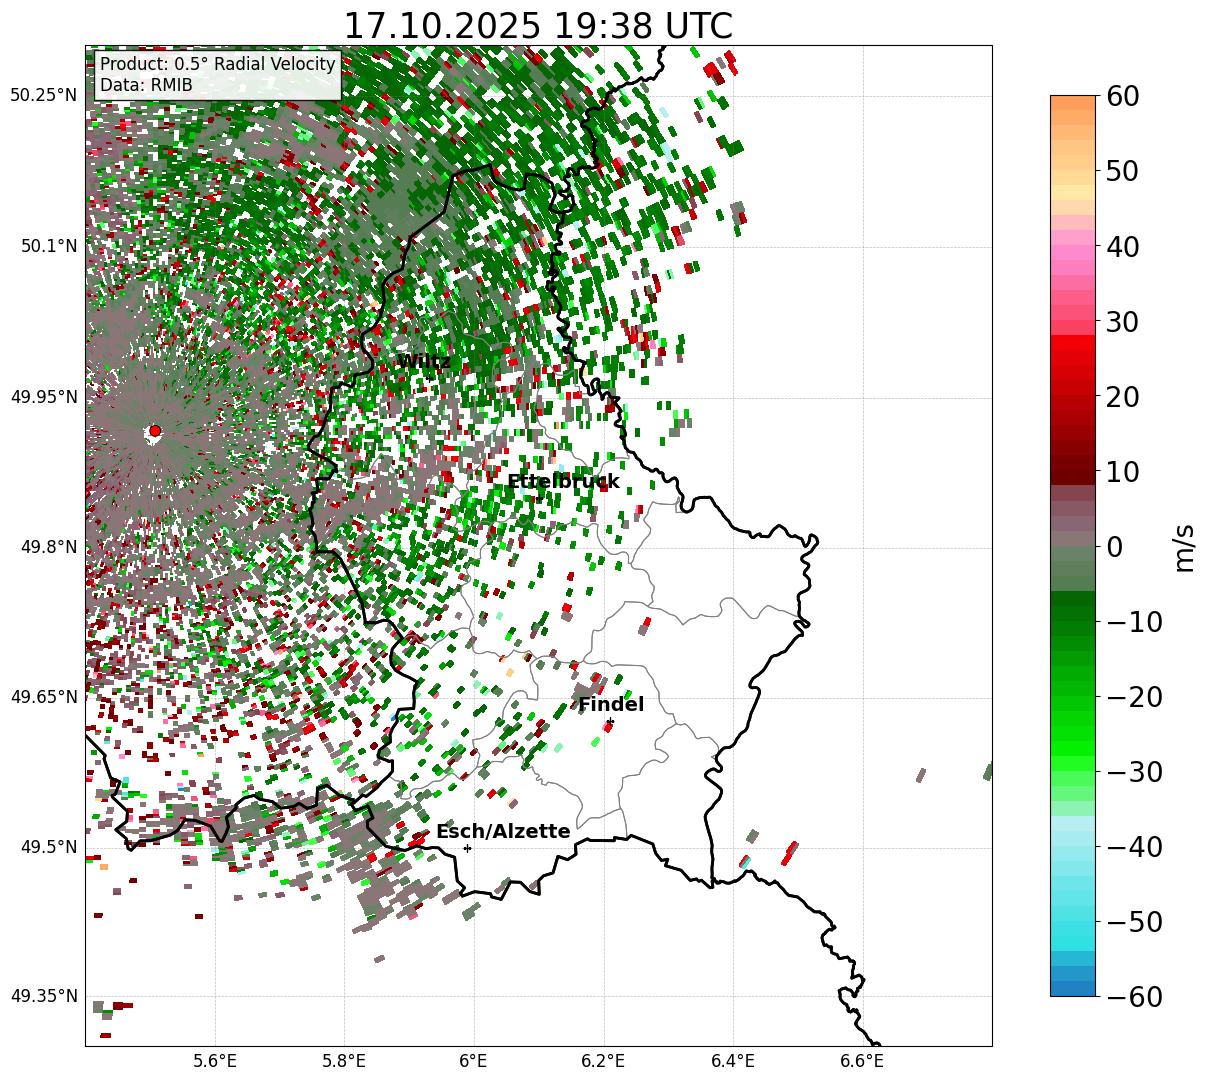Click the Esch/Alzette location cross marker

(467, 848)
